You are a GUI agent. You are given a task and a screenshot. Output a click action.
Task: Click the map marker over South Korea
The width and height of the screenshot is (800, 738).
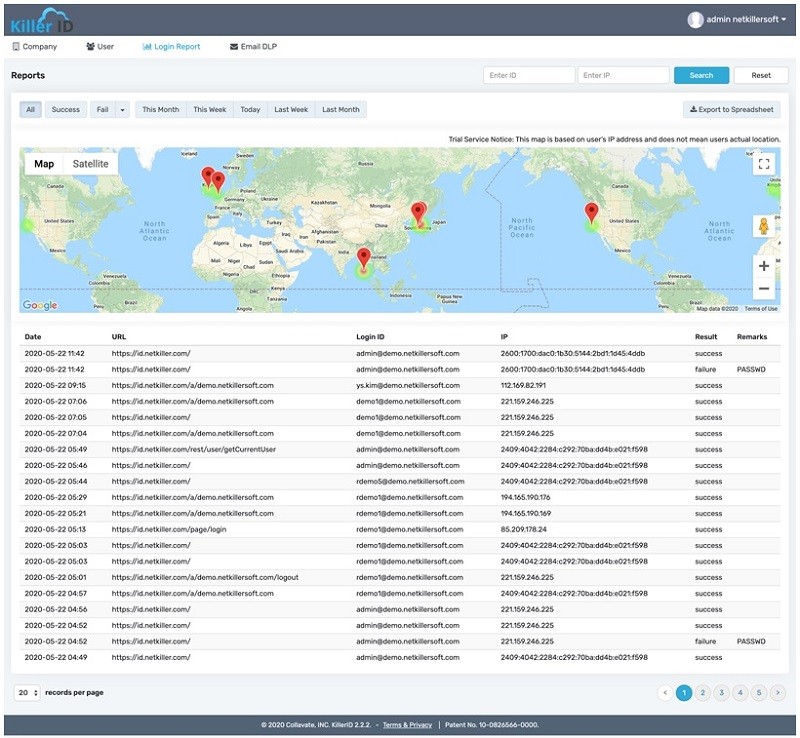(418, 213)
